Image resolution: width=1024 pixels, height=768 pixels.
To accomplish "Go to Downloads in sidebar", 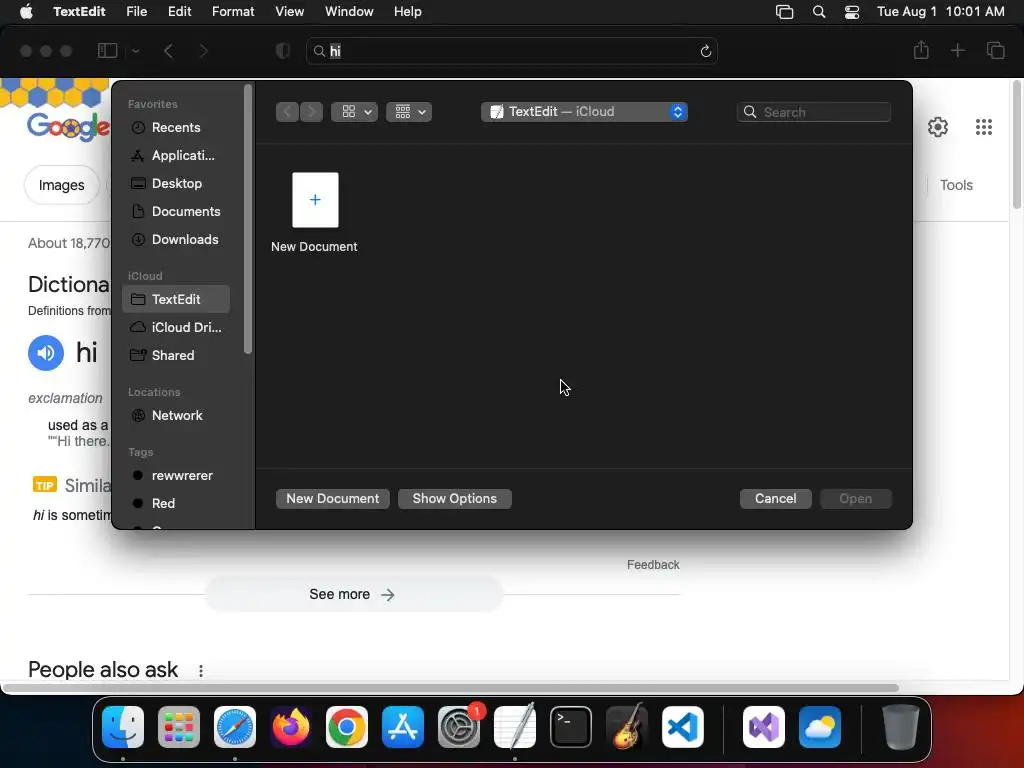I will tap(176, 240).
